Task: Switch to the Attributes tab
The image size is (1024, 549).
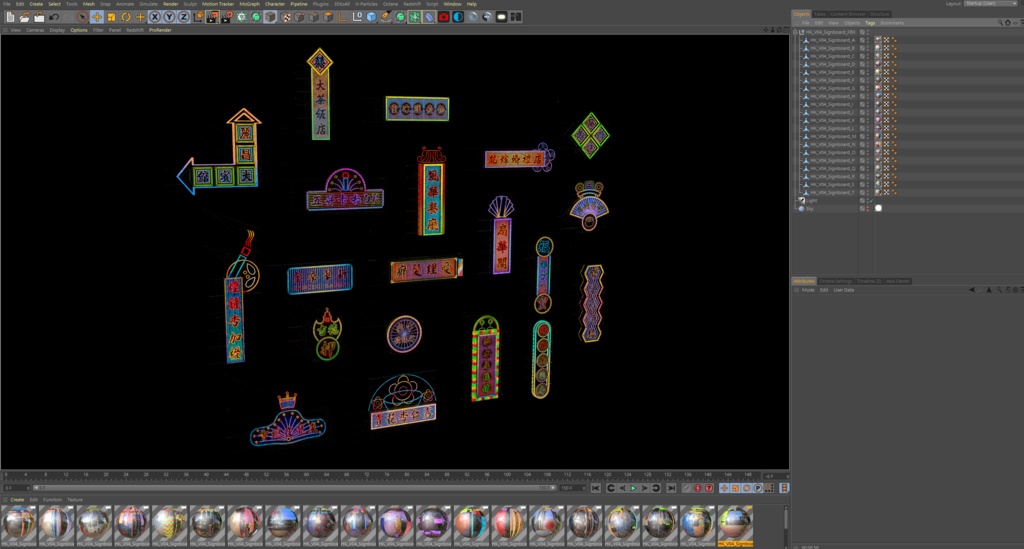Action: [804, 281]
